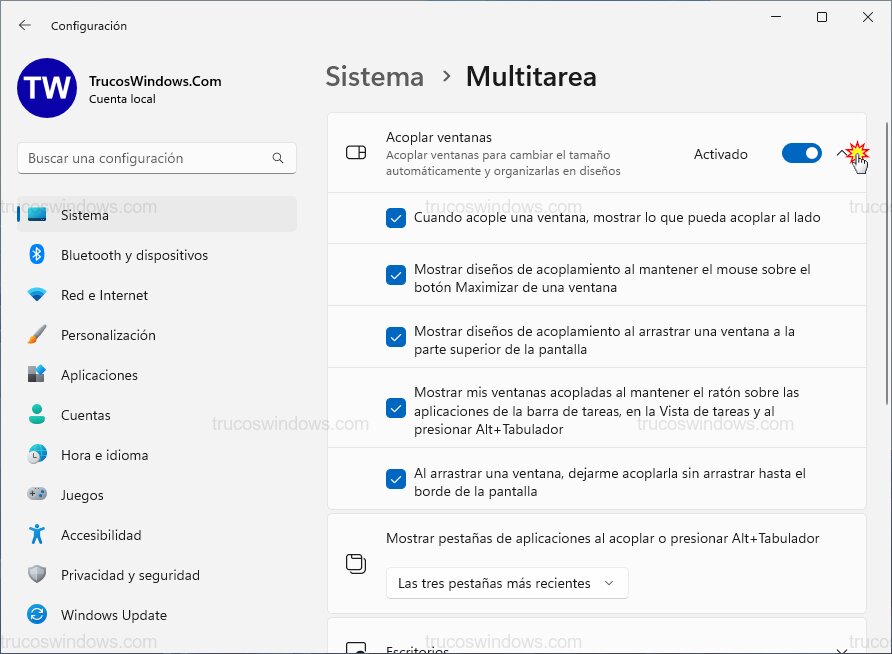Viewport: 892px width, 654px height.
Task: Click the Buscar una configuración search field
Action: [x=156, y=158]
